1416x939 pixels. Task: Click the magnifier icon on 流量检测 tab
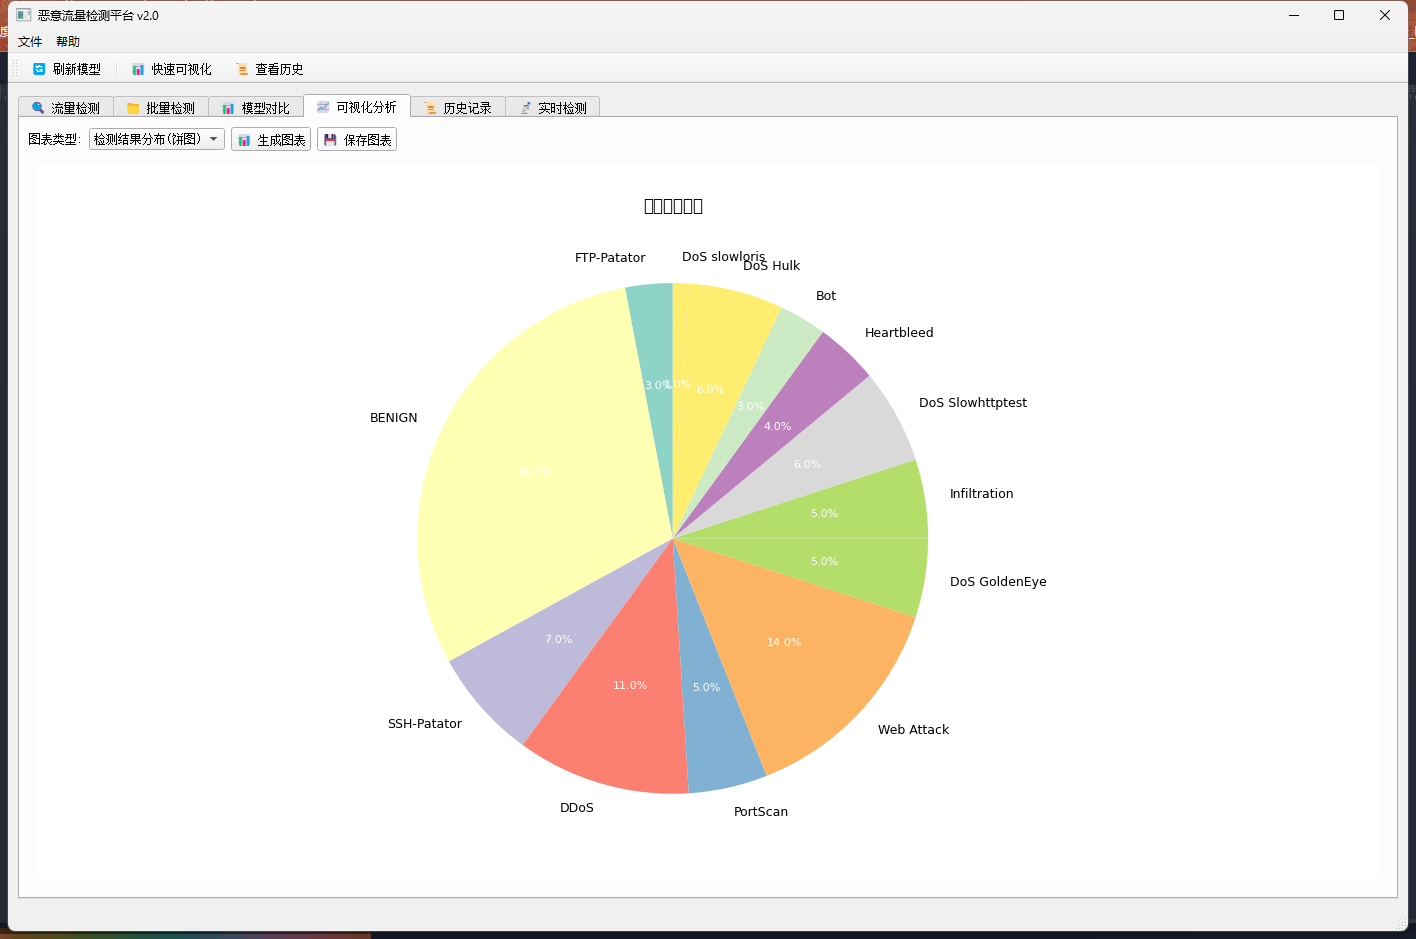tap(38, 108)
